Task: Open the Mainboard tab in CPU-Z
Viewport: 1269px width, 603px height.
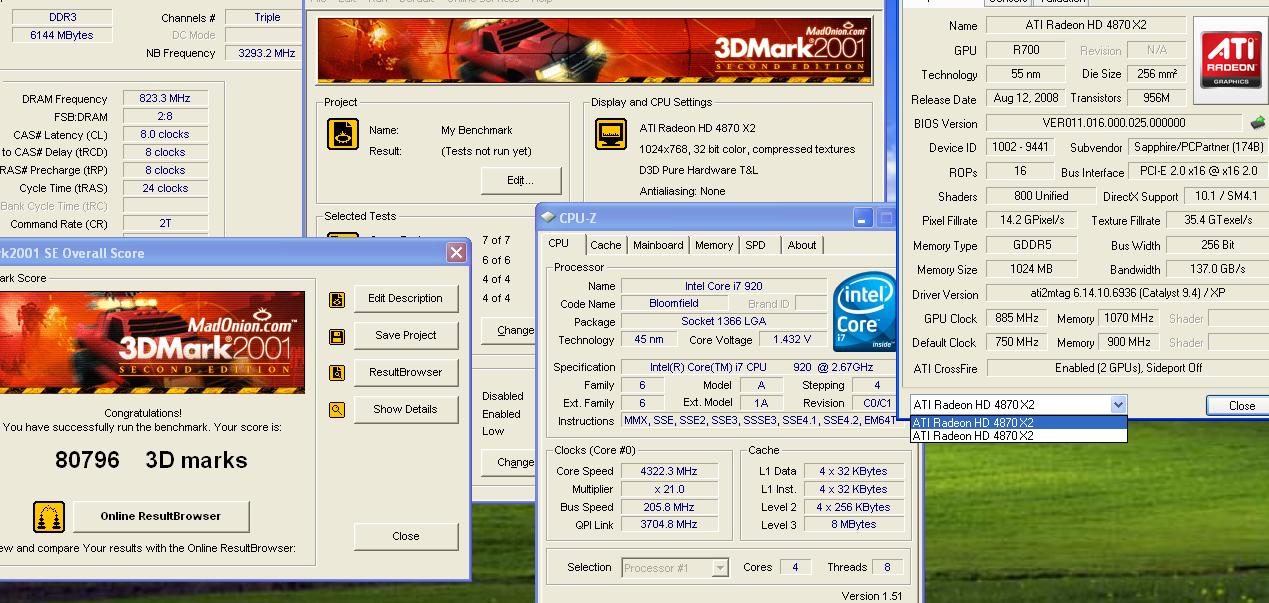Action: pyautogui.click(x=658, y=245)
